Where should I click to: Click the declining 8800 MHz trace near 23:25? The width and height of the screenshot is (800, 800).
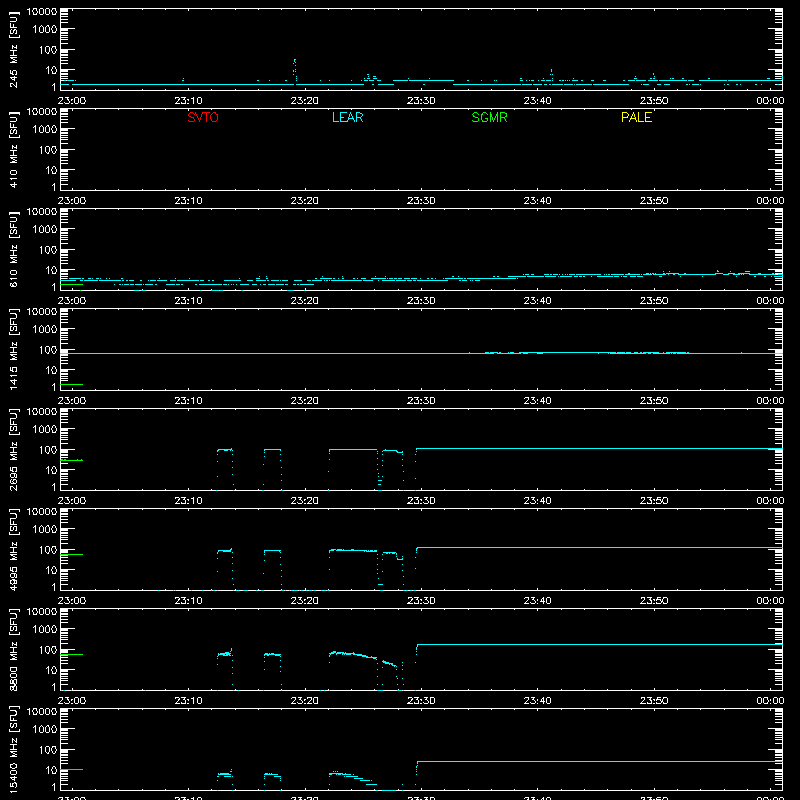[355, 654]
